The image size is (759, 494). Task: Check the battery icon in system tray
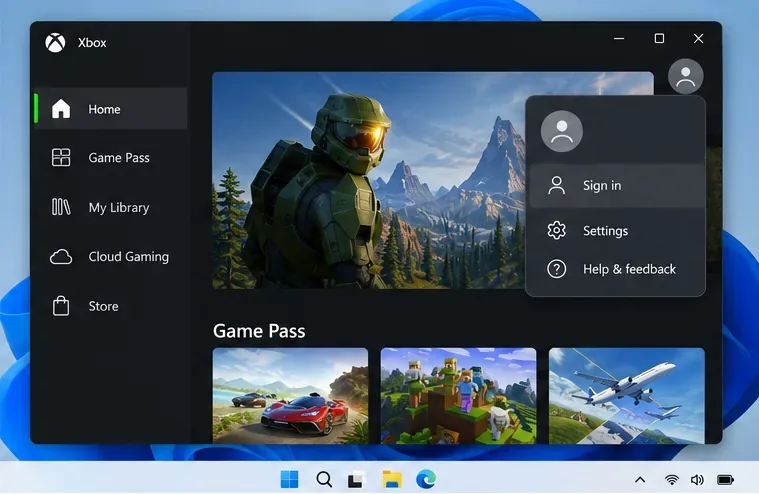[725, 479]
